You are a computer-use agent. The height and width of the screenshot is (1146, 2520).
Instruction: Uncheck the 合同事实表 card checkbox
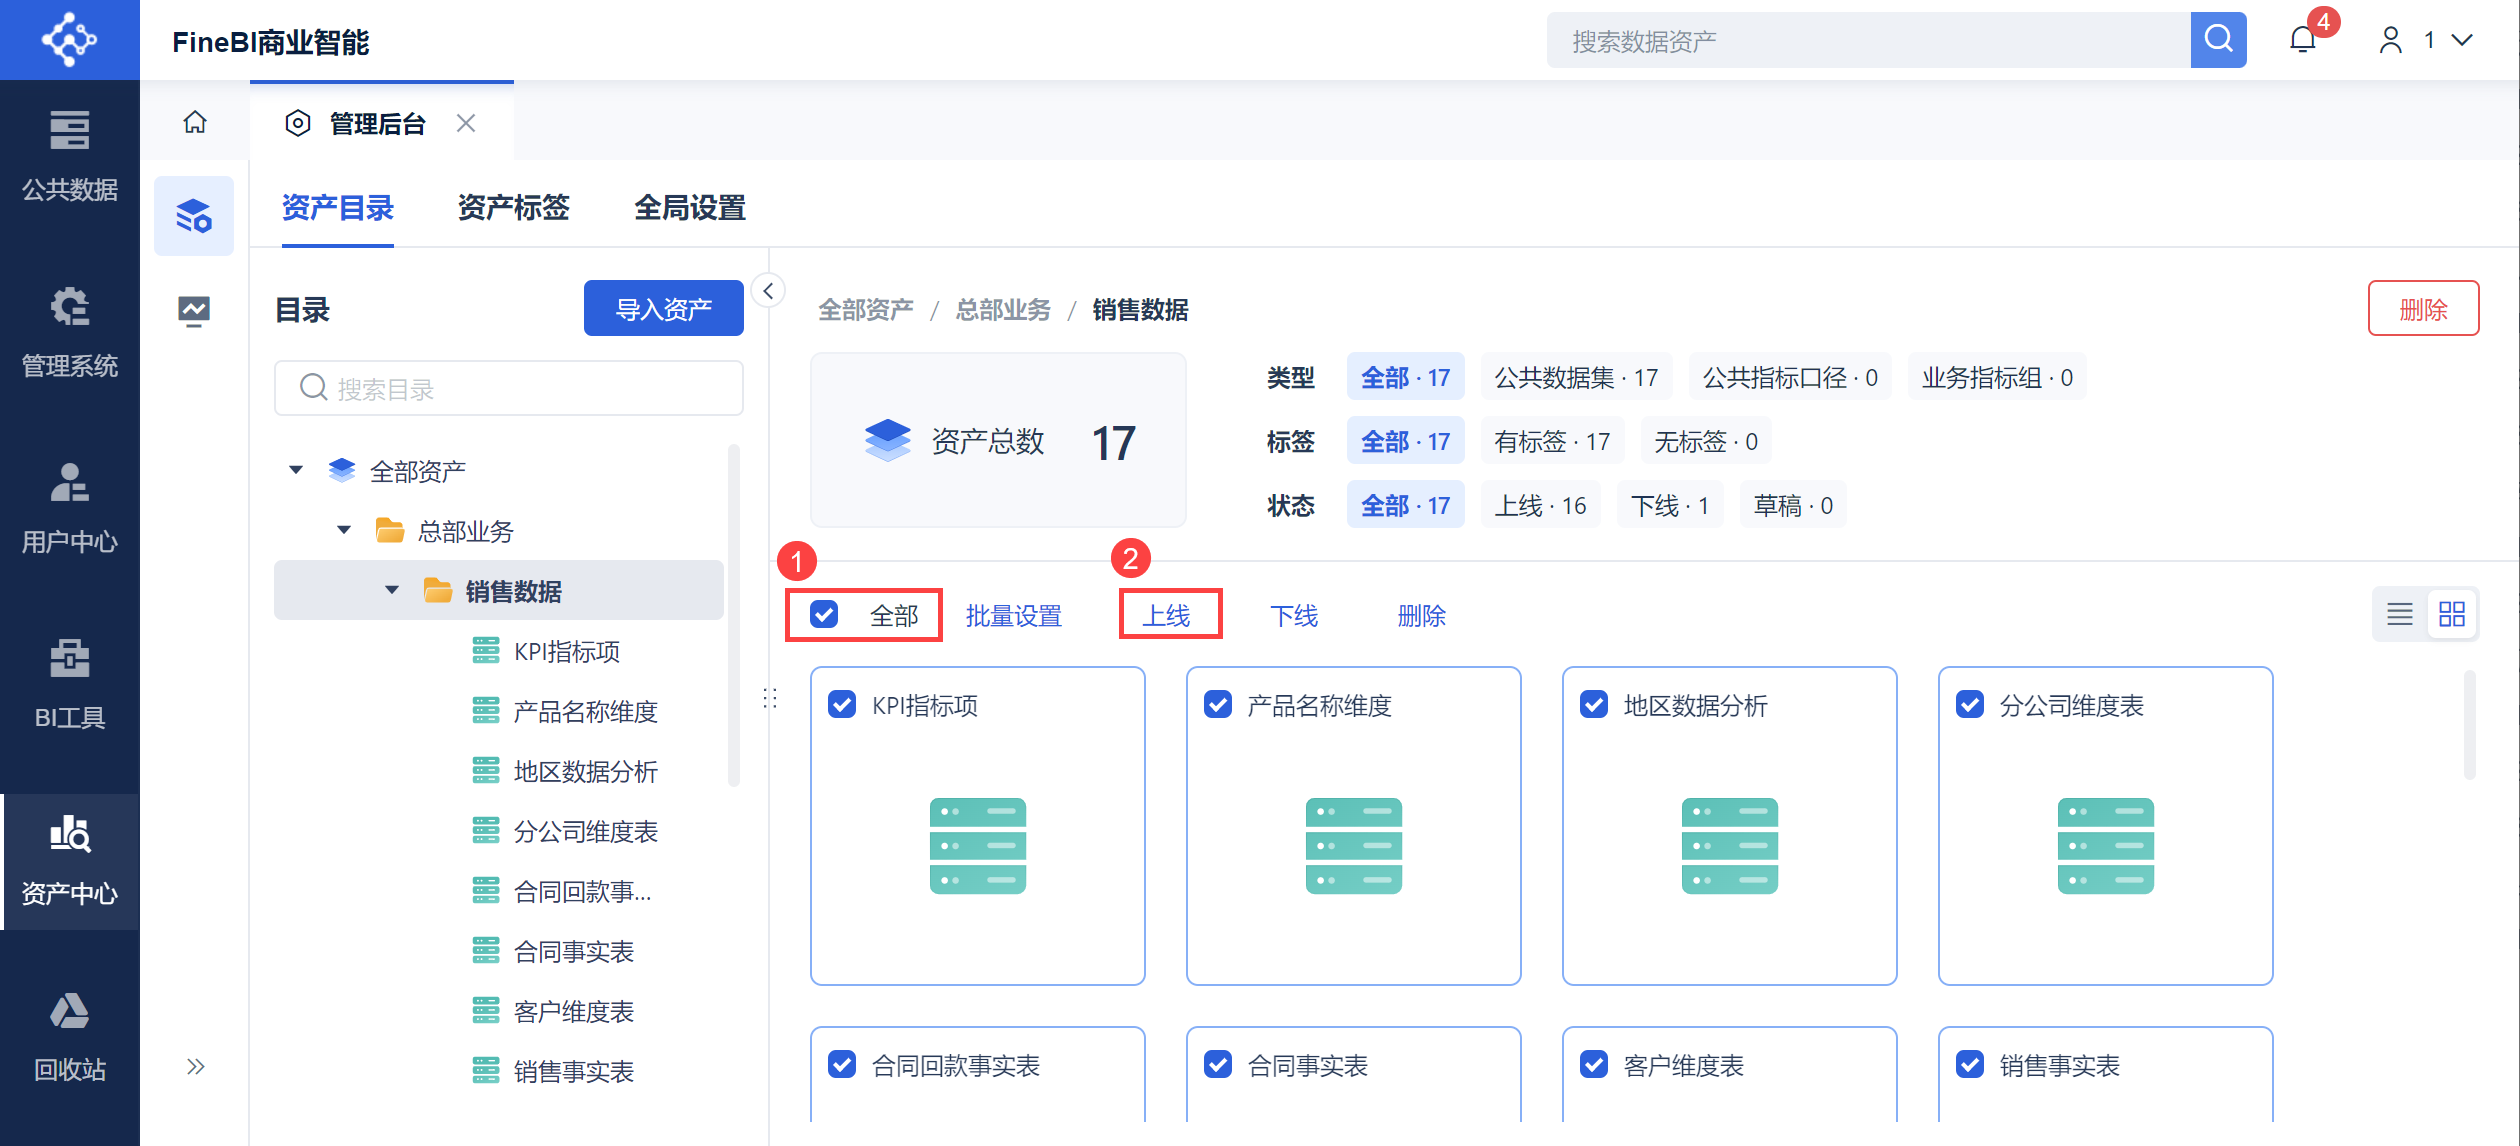tap(1218, 1064)
